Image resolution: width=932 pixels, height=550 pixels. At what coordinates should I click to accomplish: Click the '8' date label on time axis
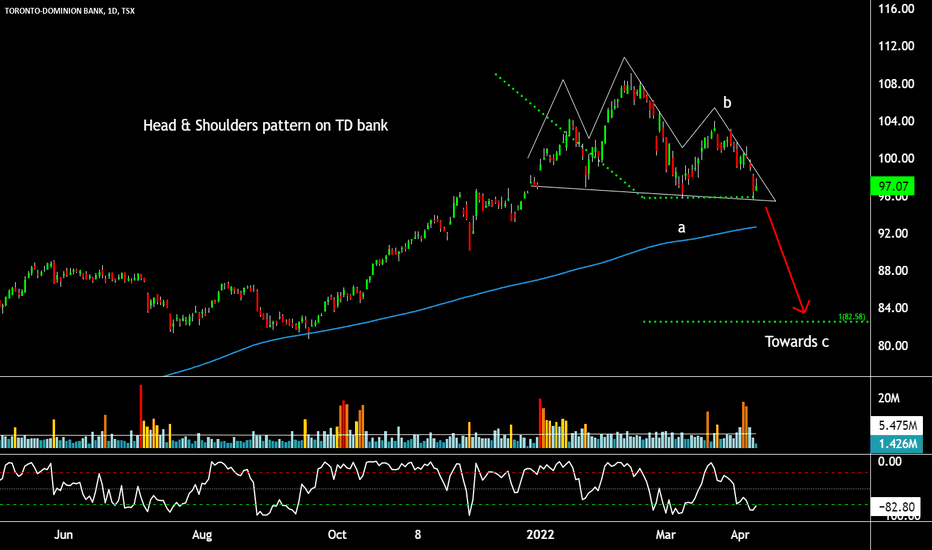coord(417,535)
